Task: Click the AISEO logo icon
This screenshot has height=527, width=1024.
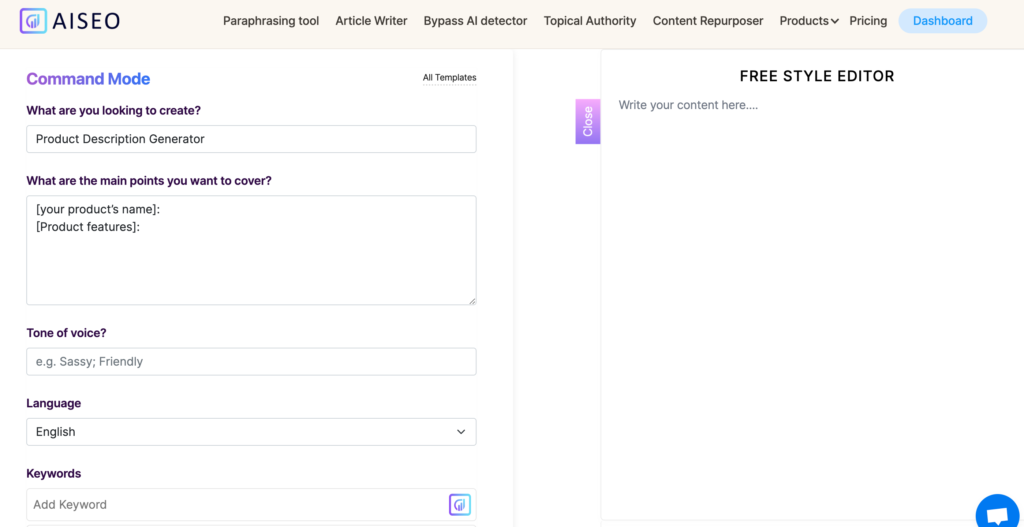Action: coord(33,21)
